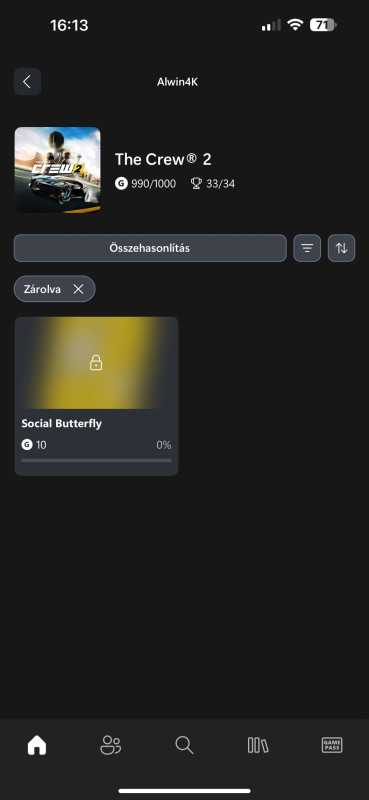Open The Crew 2 cover thumbnail

coord(58,170)
